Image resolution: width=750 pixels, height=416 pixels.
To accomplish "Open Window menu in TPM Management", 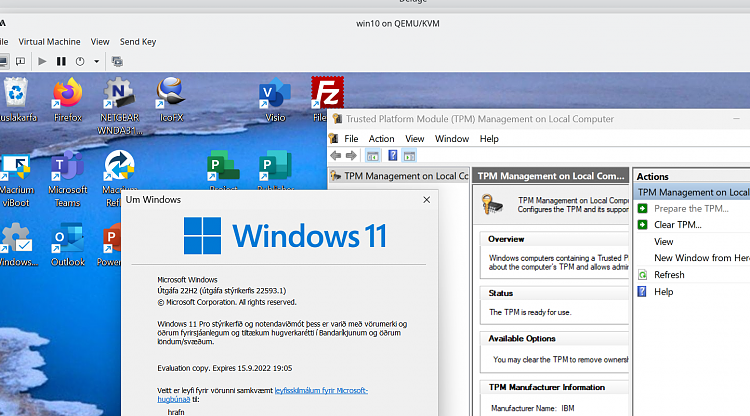I will 452,139.
